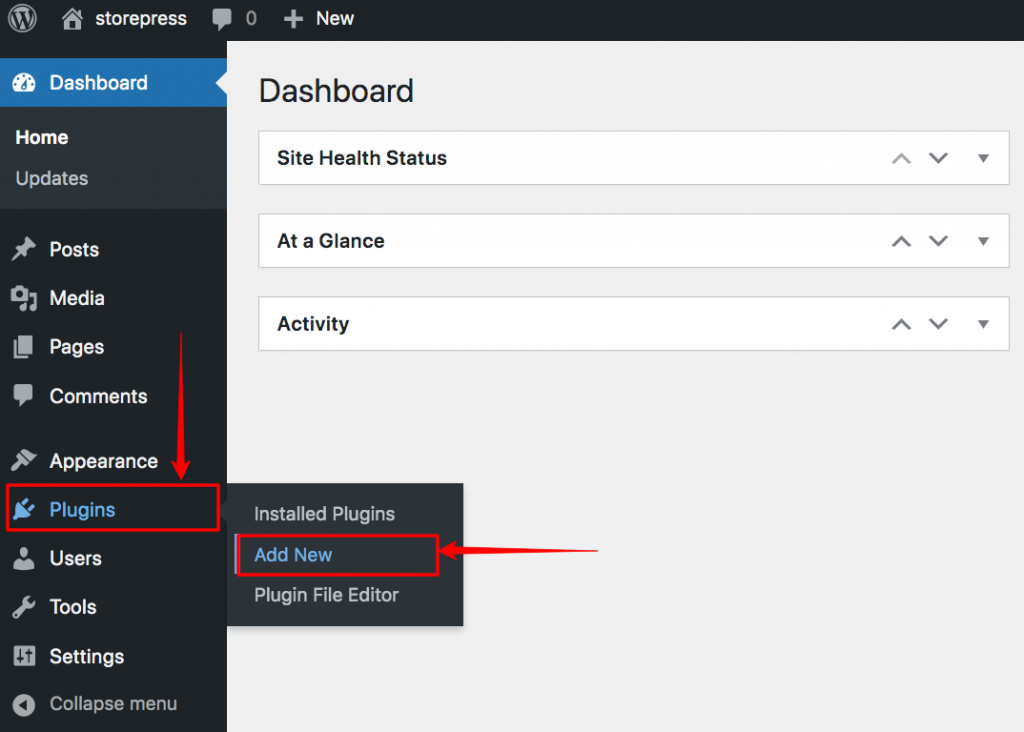Click the Collapse menu arrow icon
Screen dimensions: 1024x732
24,705
